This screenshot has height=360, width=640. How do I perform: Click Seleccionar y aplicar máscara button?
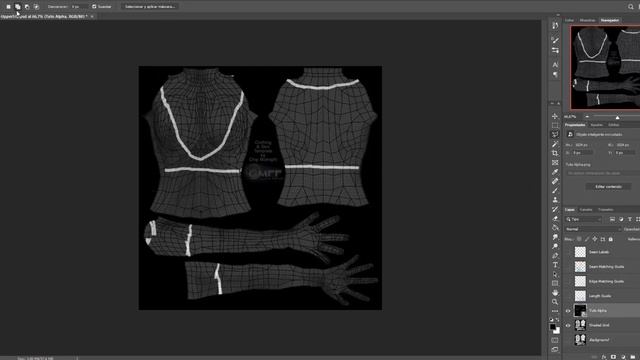150,7
